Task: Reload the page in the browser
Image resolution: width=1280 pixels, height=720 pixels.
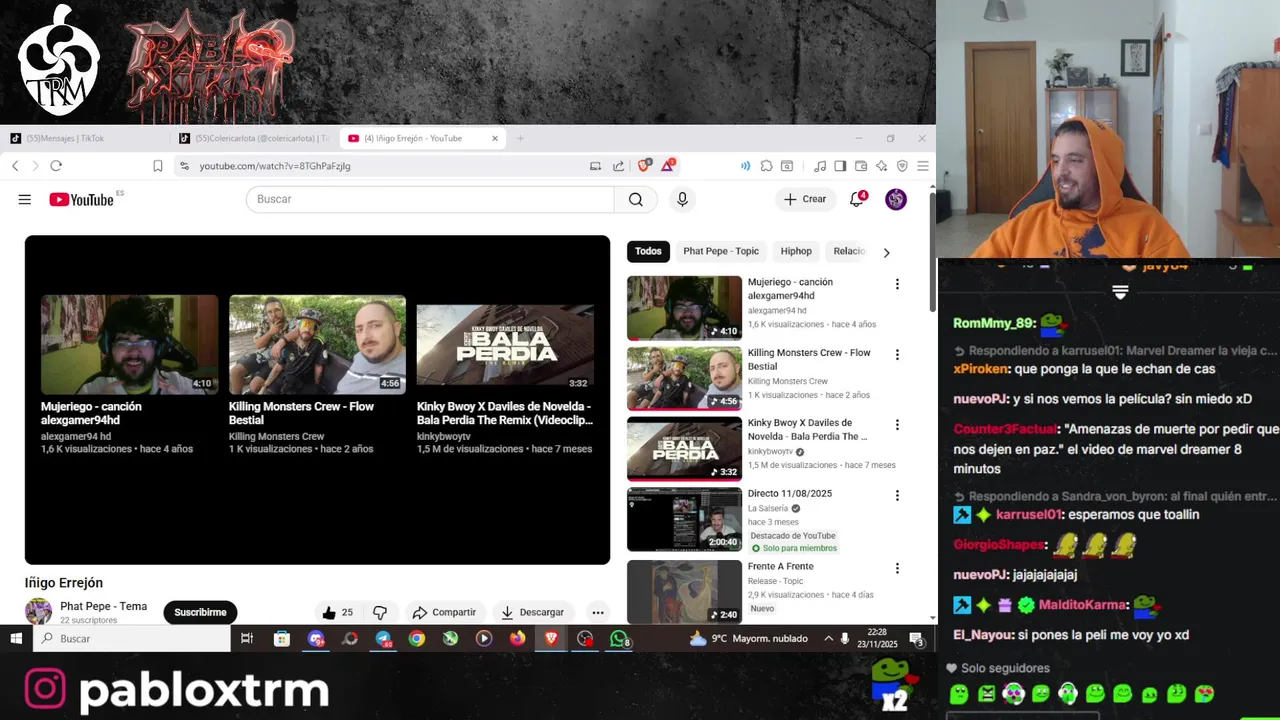Action: pyautogui.click(x=56, y=166)
